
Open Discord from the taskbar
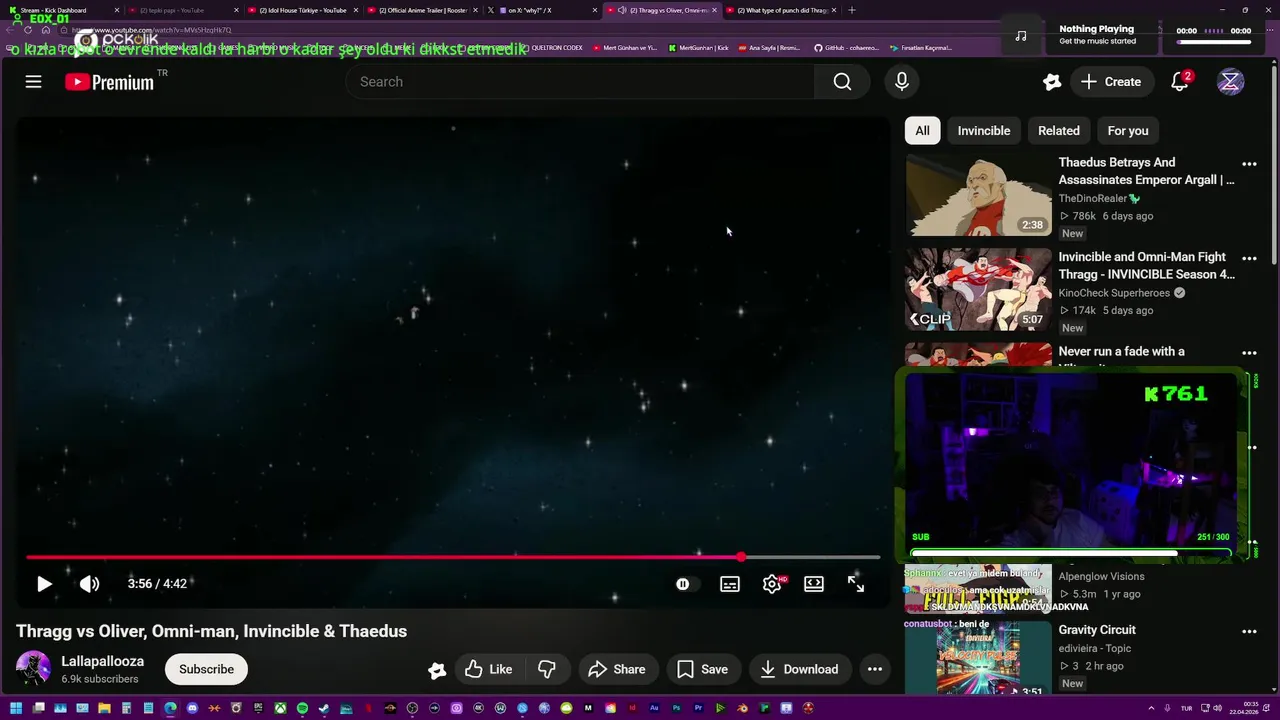click(192, 708)
